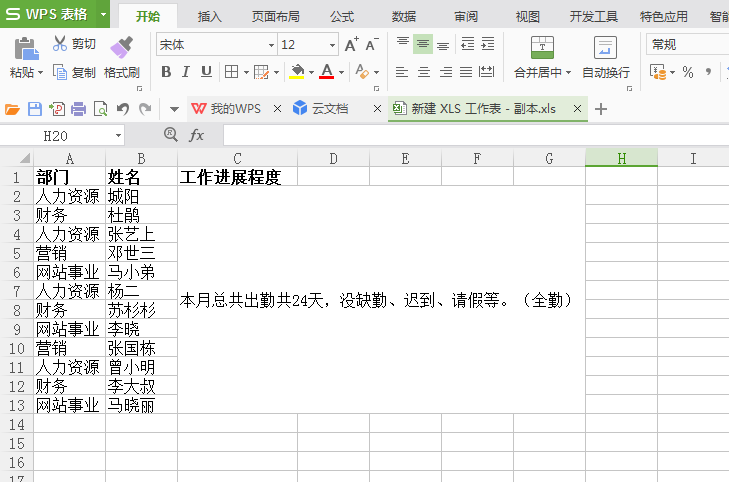Open number format 常规 combo box
The width and height of the screenshot is (729, 482).
pyautogui.click(x=688, y=45)
